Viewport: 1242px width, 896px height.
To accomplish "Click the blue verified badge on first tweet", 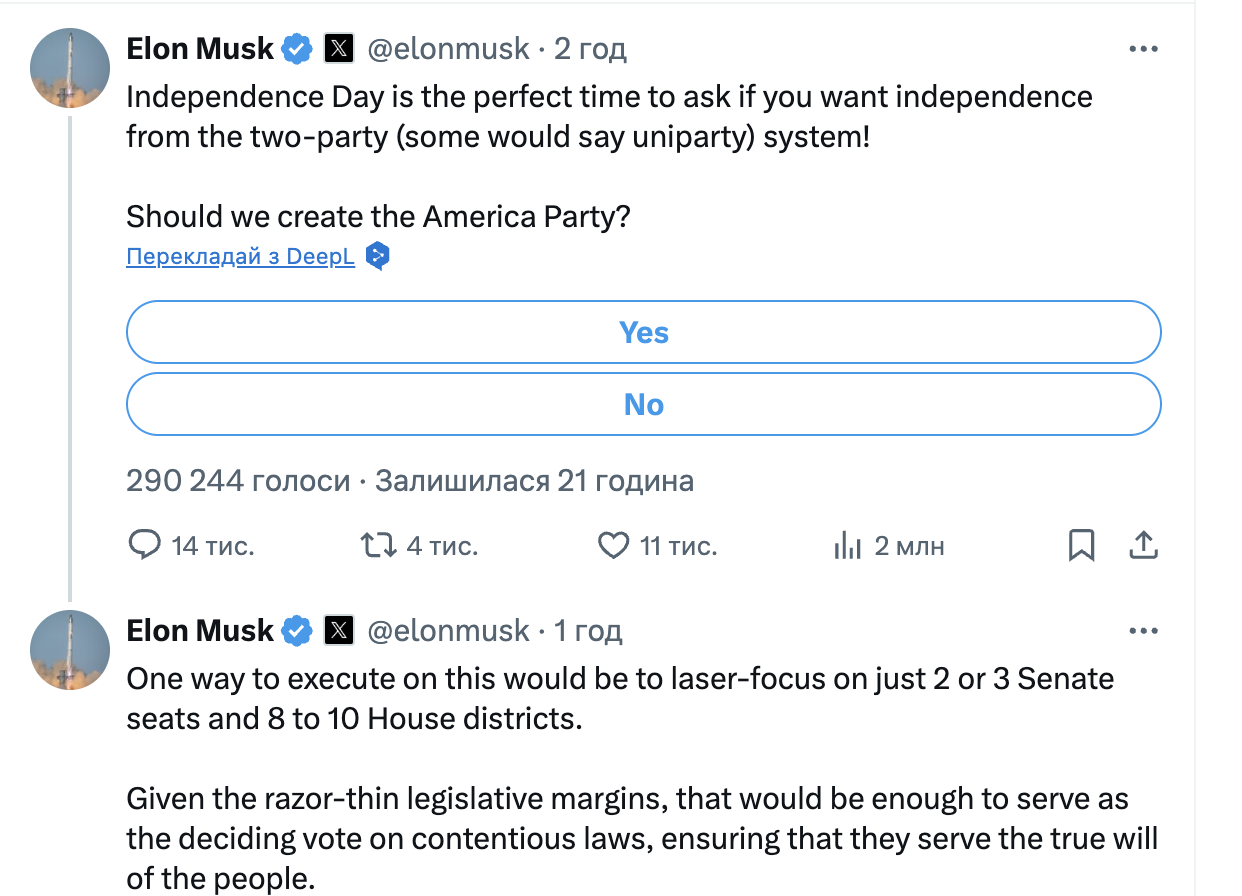I will coord(297,48).
